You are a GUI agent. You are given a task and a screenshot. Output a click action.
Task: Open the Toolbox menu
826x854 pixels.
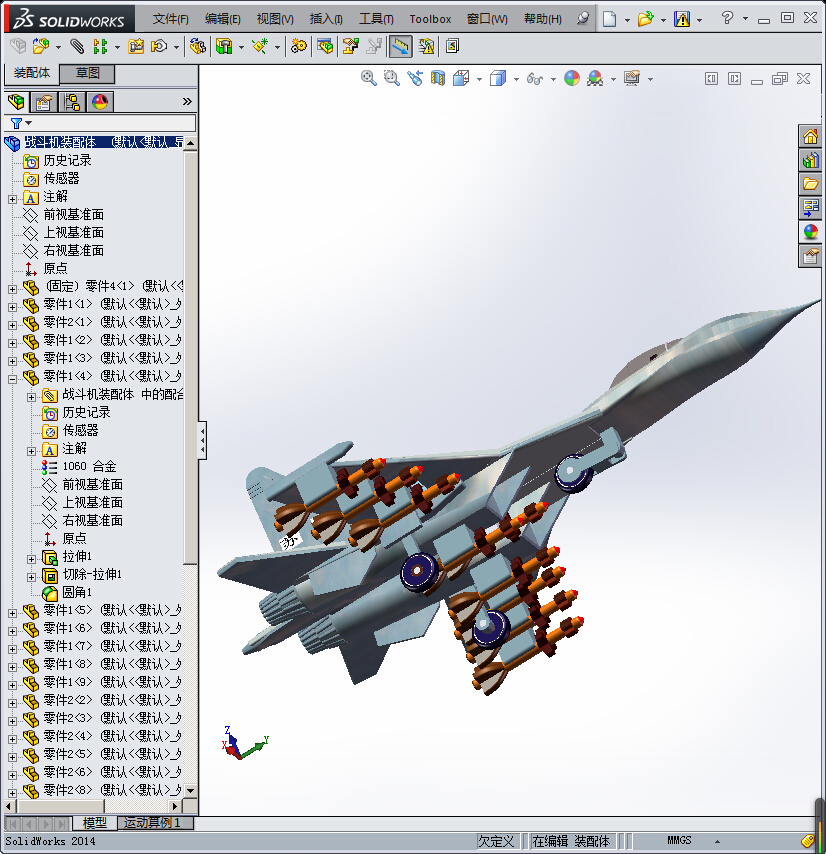tap(430, 19)
